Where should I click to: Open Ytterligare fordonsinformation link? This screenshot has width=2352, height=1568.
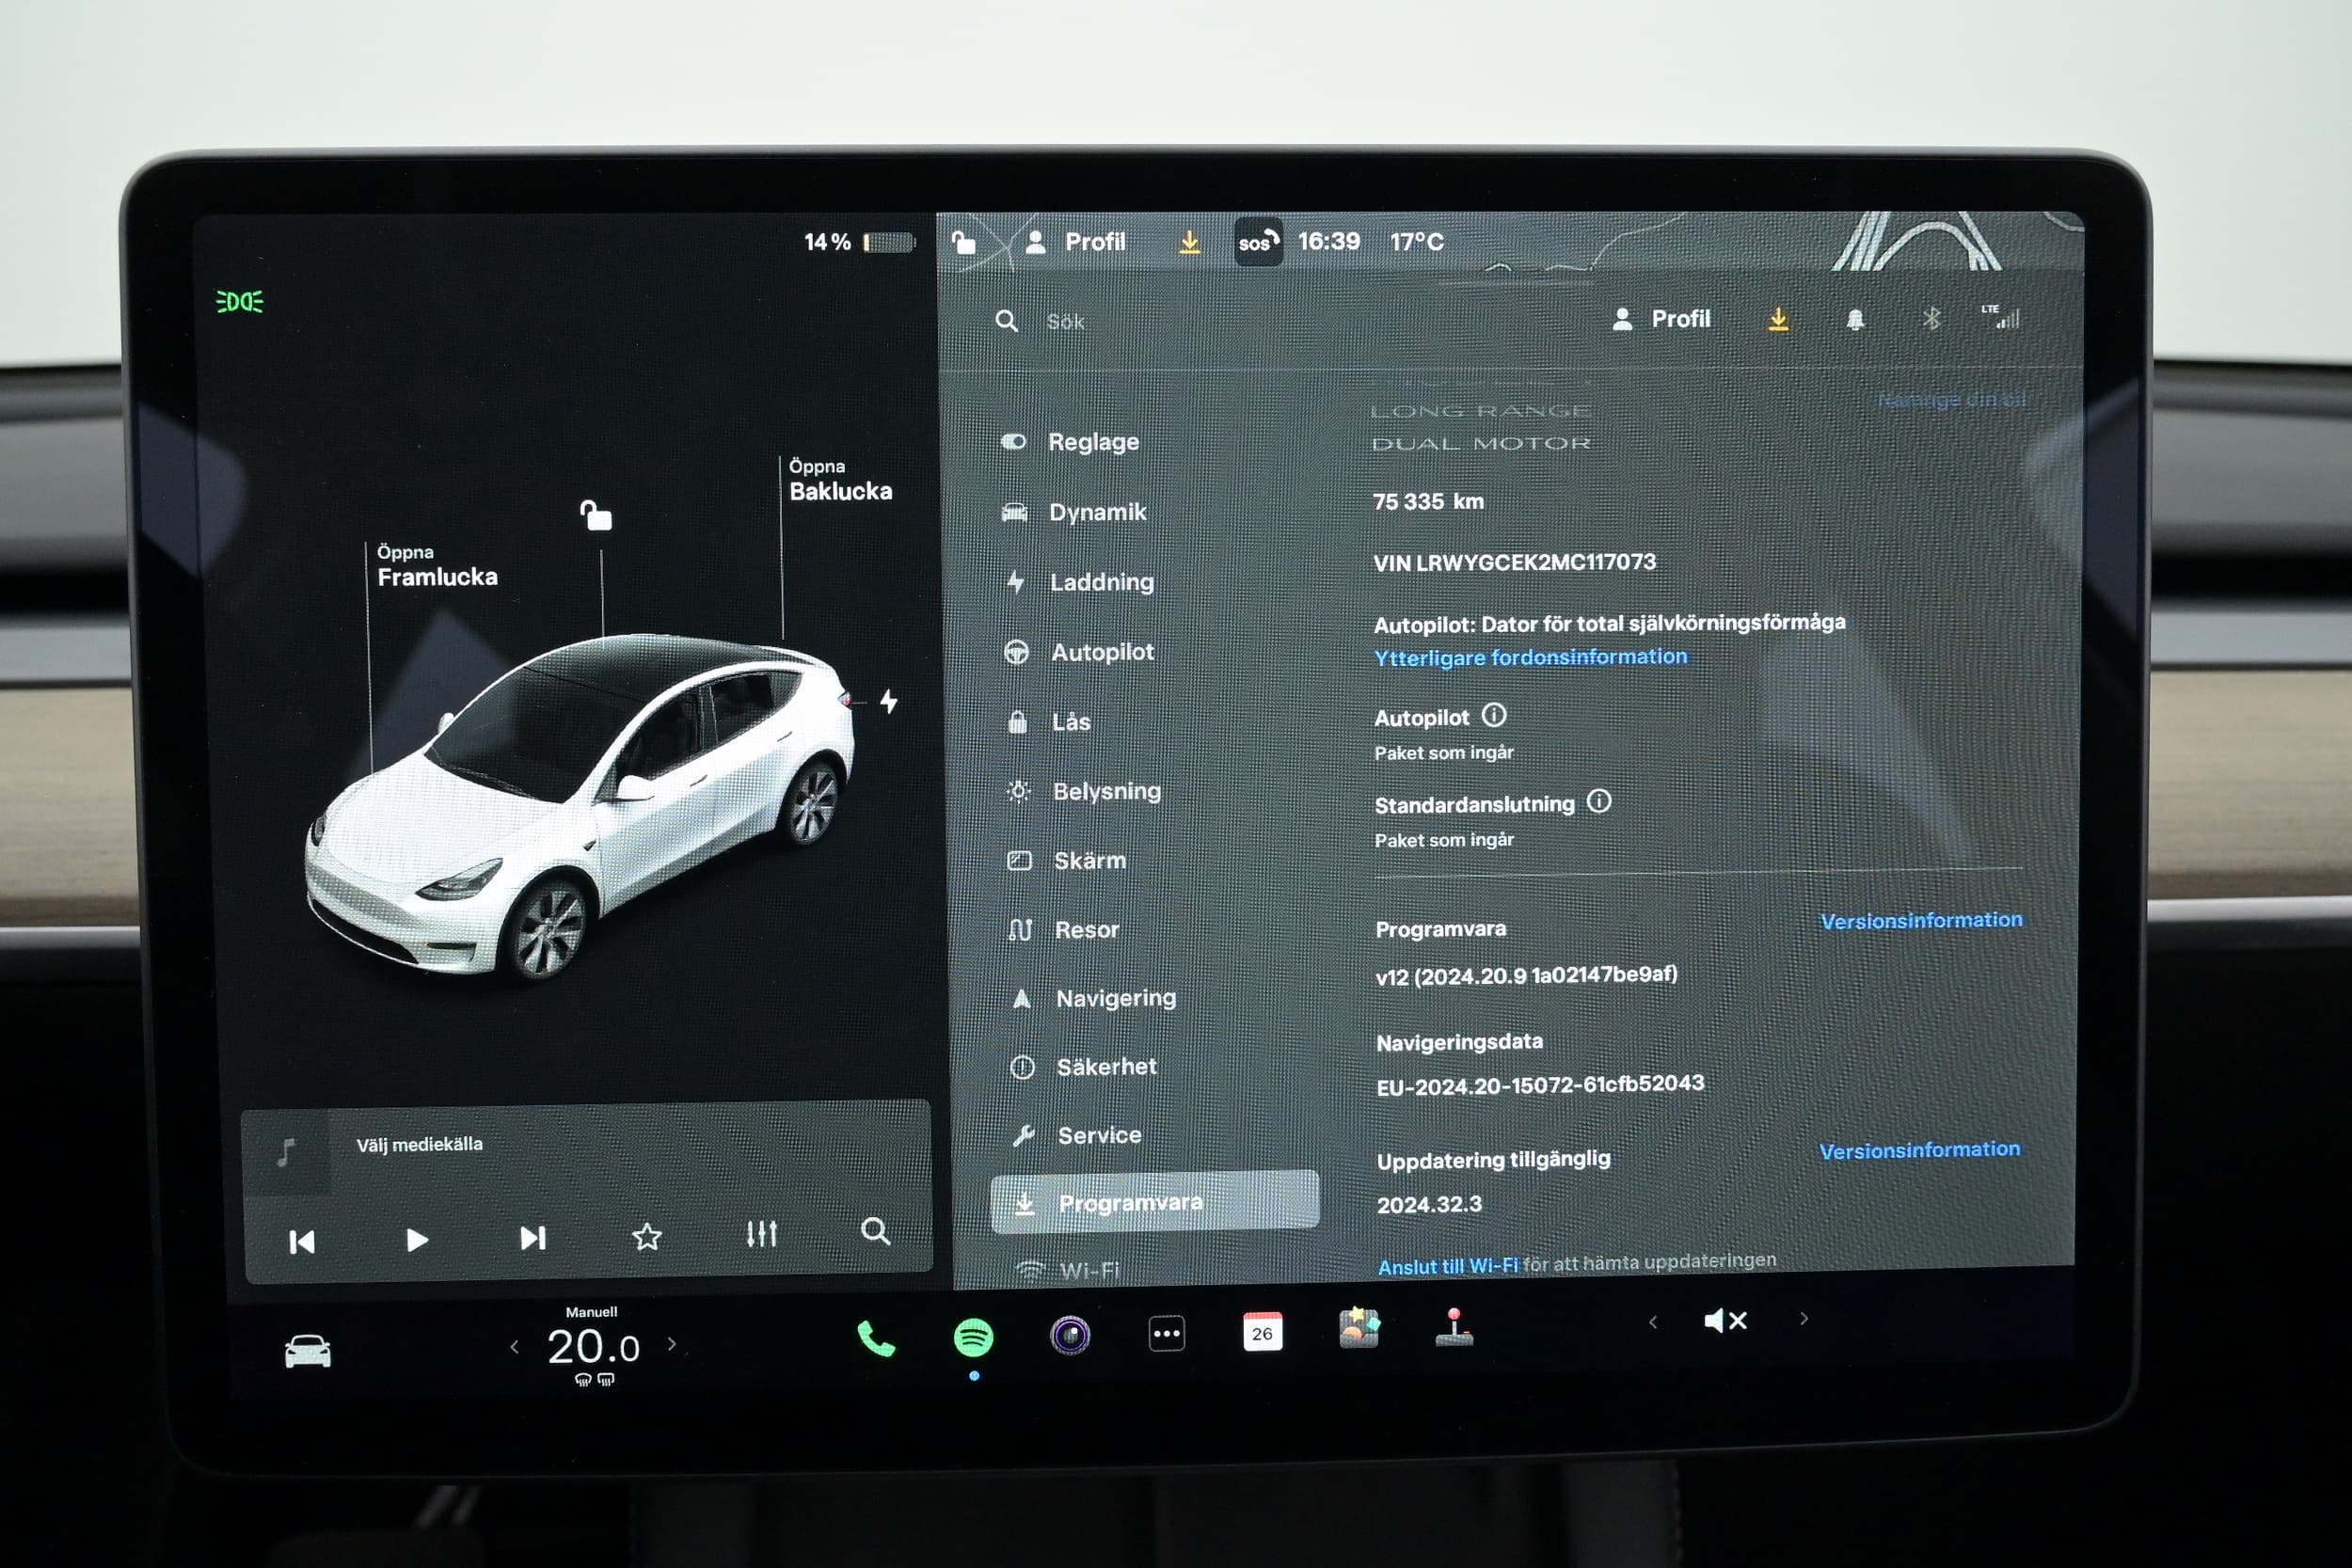point(1530,657)
